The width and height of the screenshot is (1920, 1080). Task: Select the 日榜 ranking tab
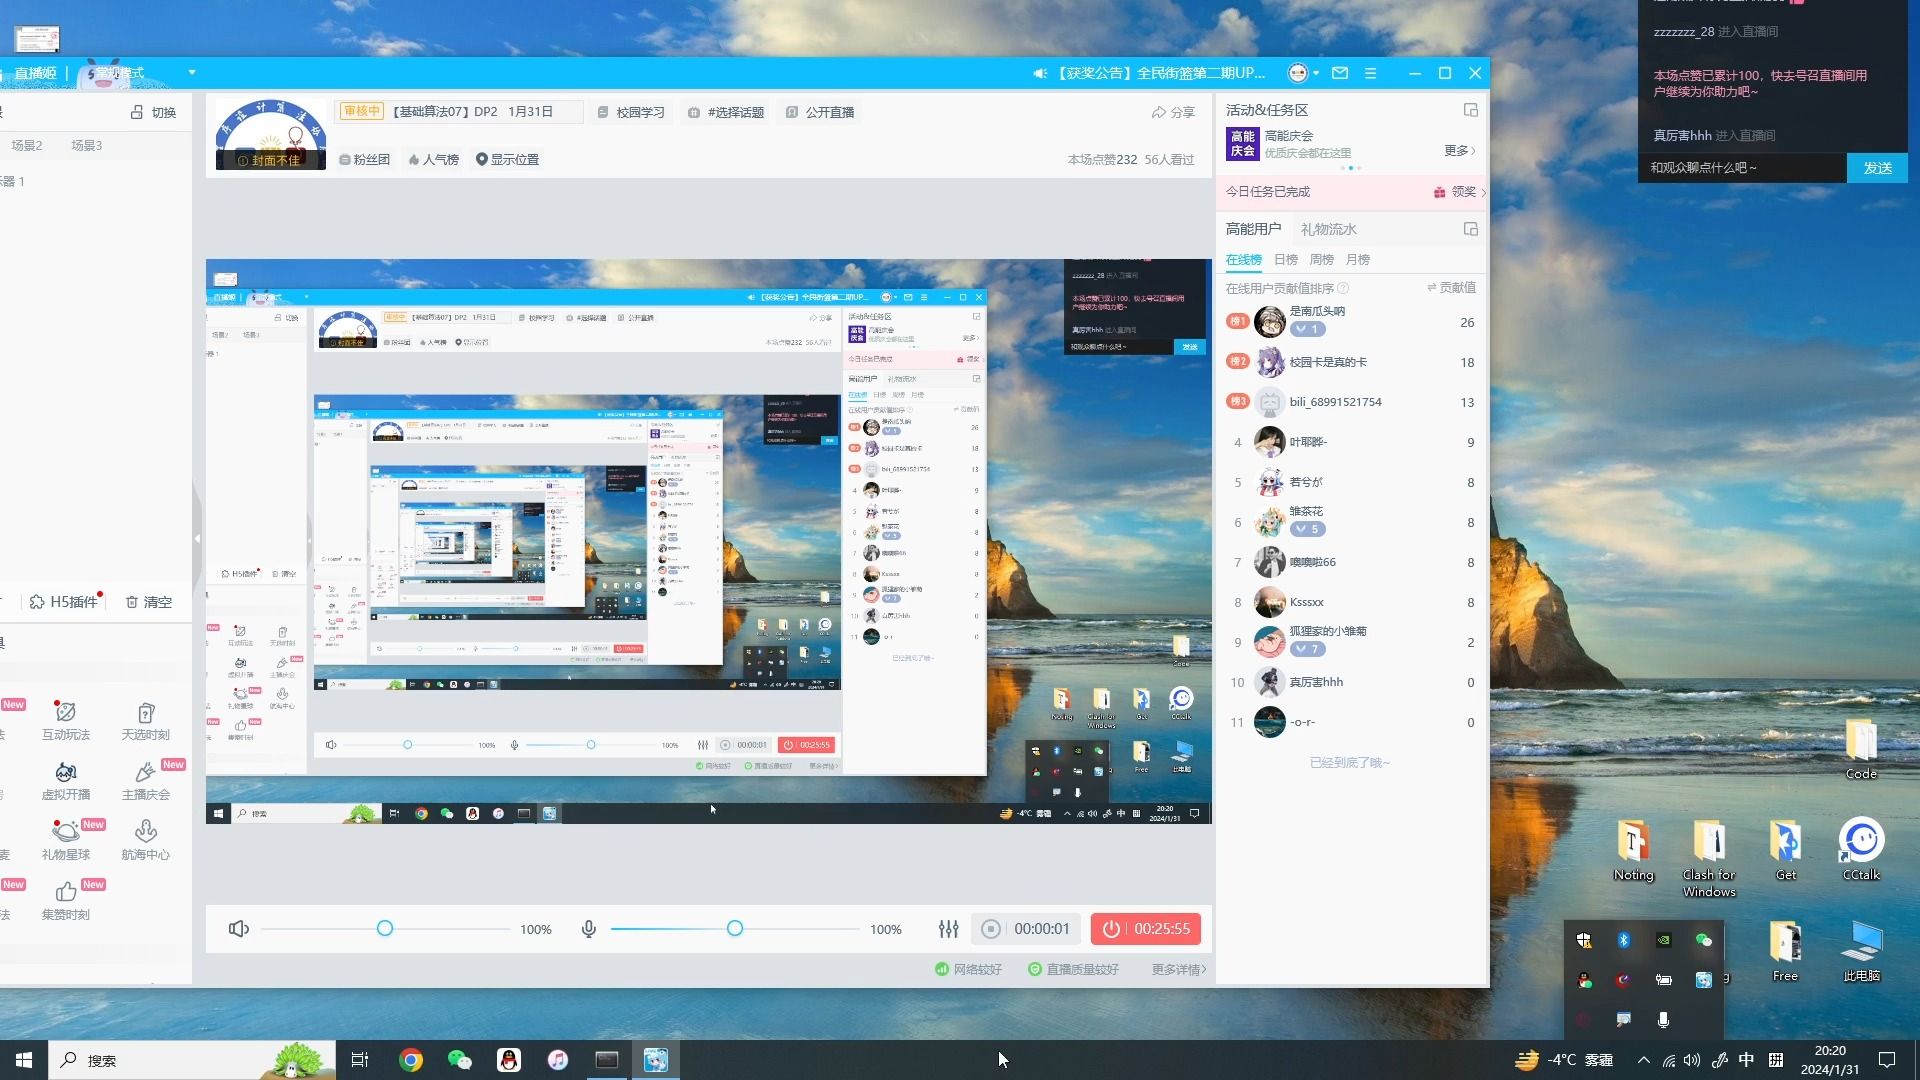point(1286,260)
